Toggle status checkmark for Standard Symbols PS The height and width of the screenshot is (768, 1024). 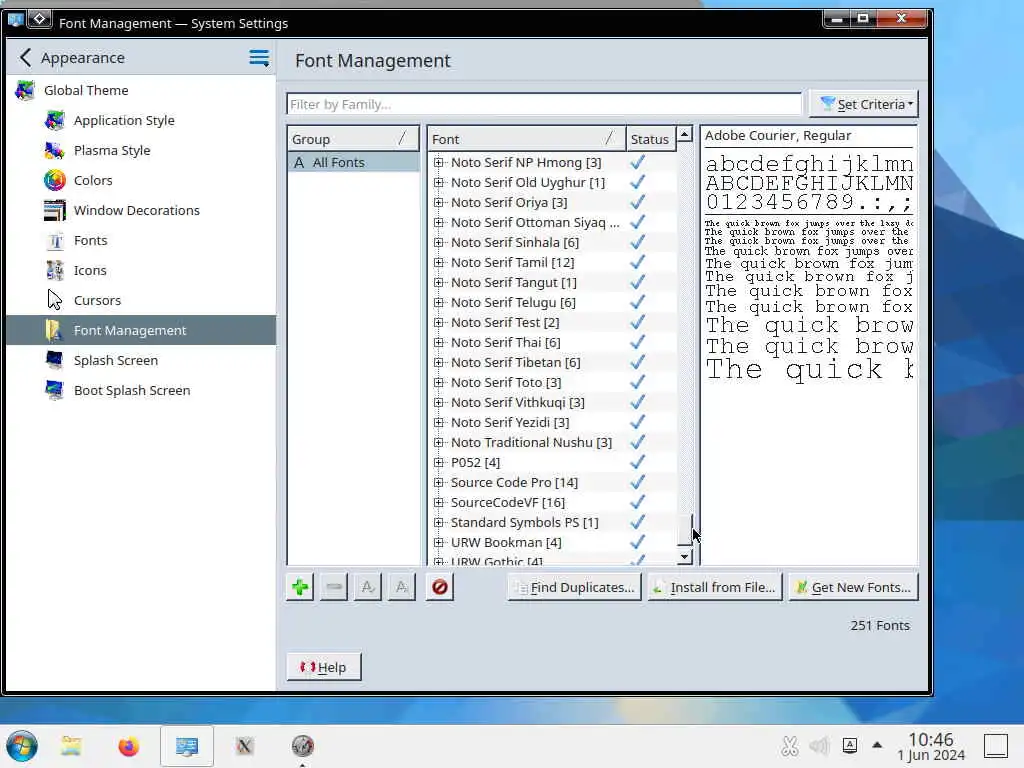(x=638, y=522)
